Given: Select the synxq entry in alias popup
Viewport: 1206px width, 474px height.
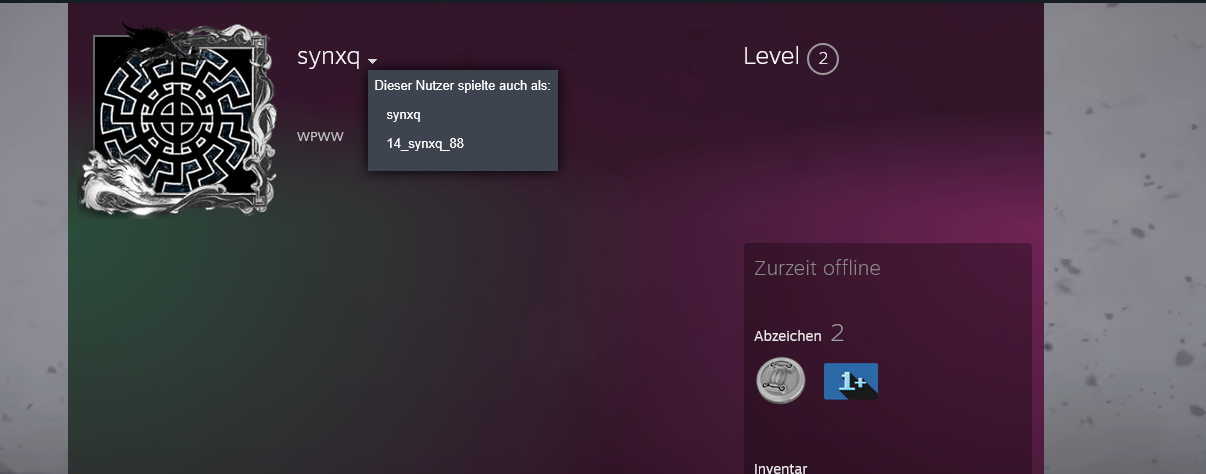Looking at the screenshot, I should tap(403, 115).
